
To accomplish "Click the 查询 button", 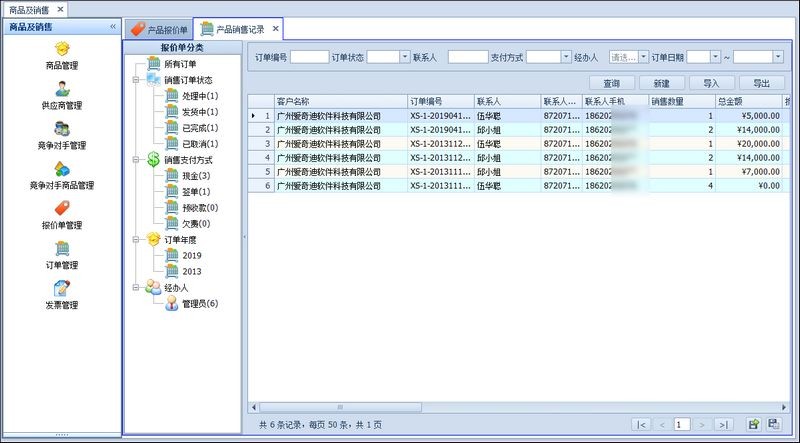I will pyautogui.click(x=612, y=83).
